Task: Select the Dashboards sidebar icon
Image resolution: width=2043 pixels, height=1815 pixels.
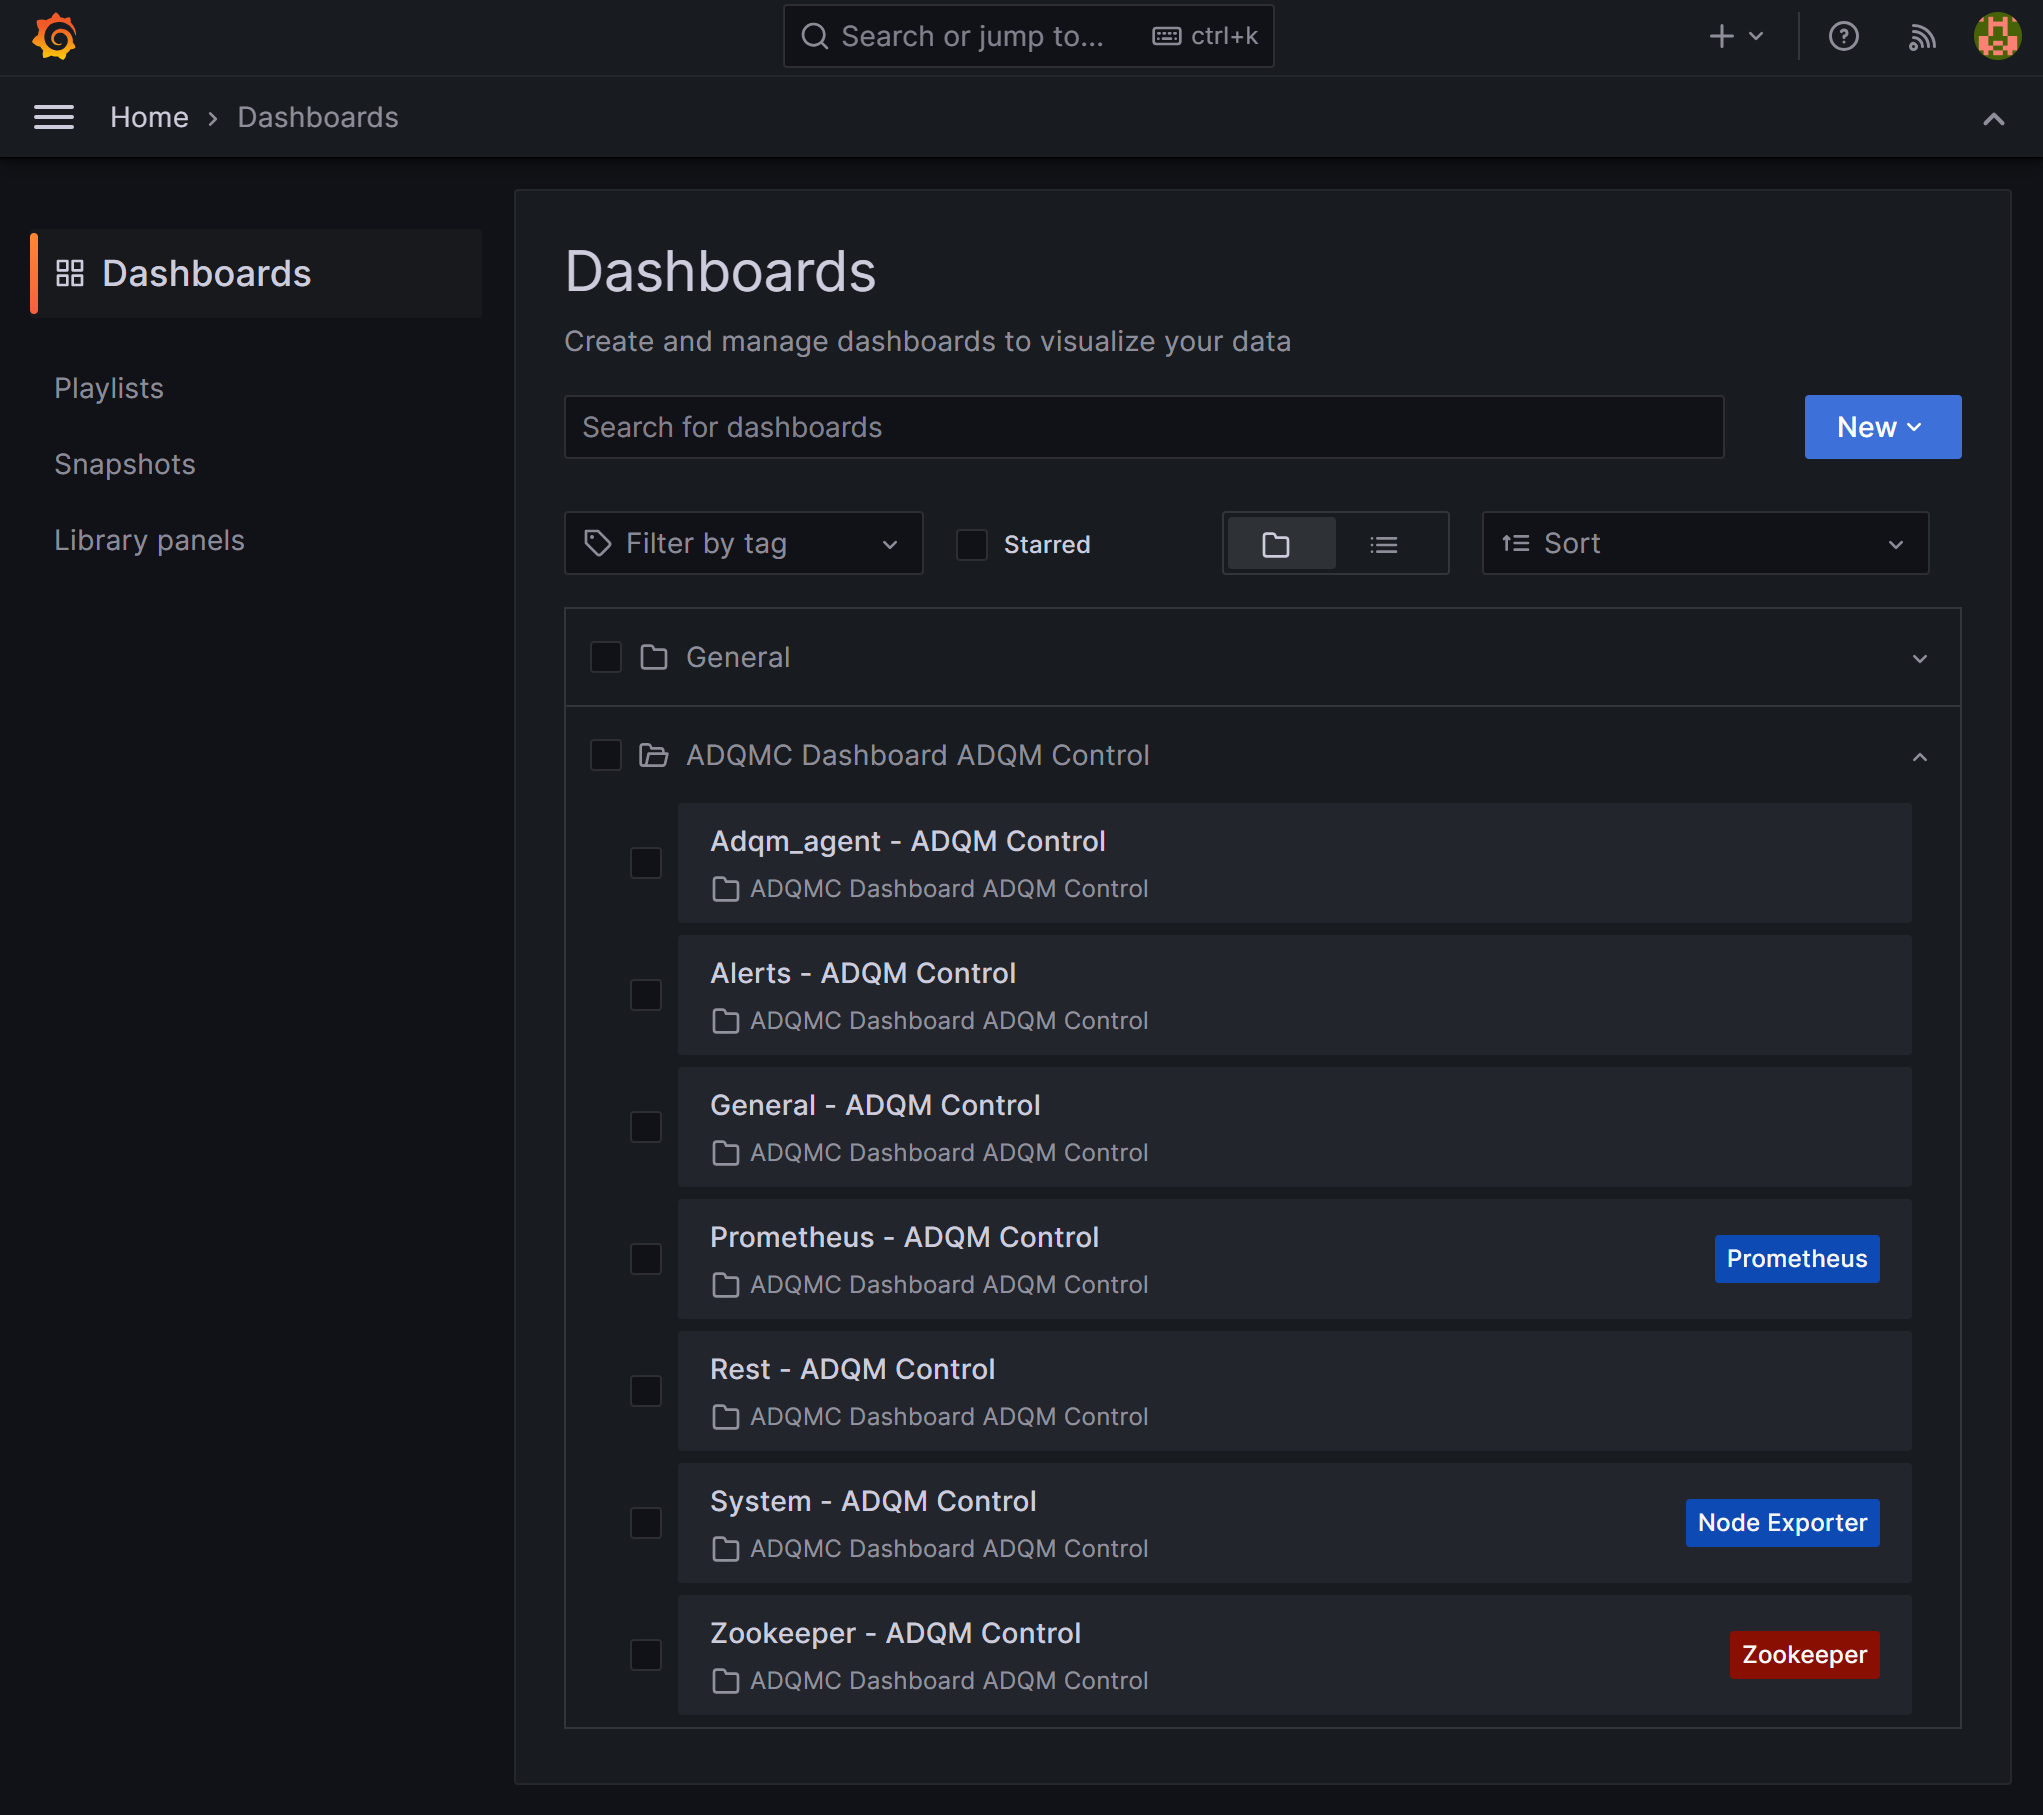Action: tap(70, 272)
